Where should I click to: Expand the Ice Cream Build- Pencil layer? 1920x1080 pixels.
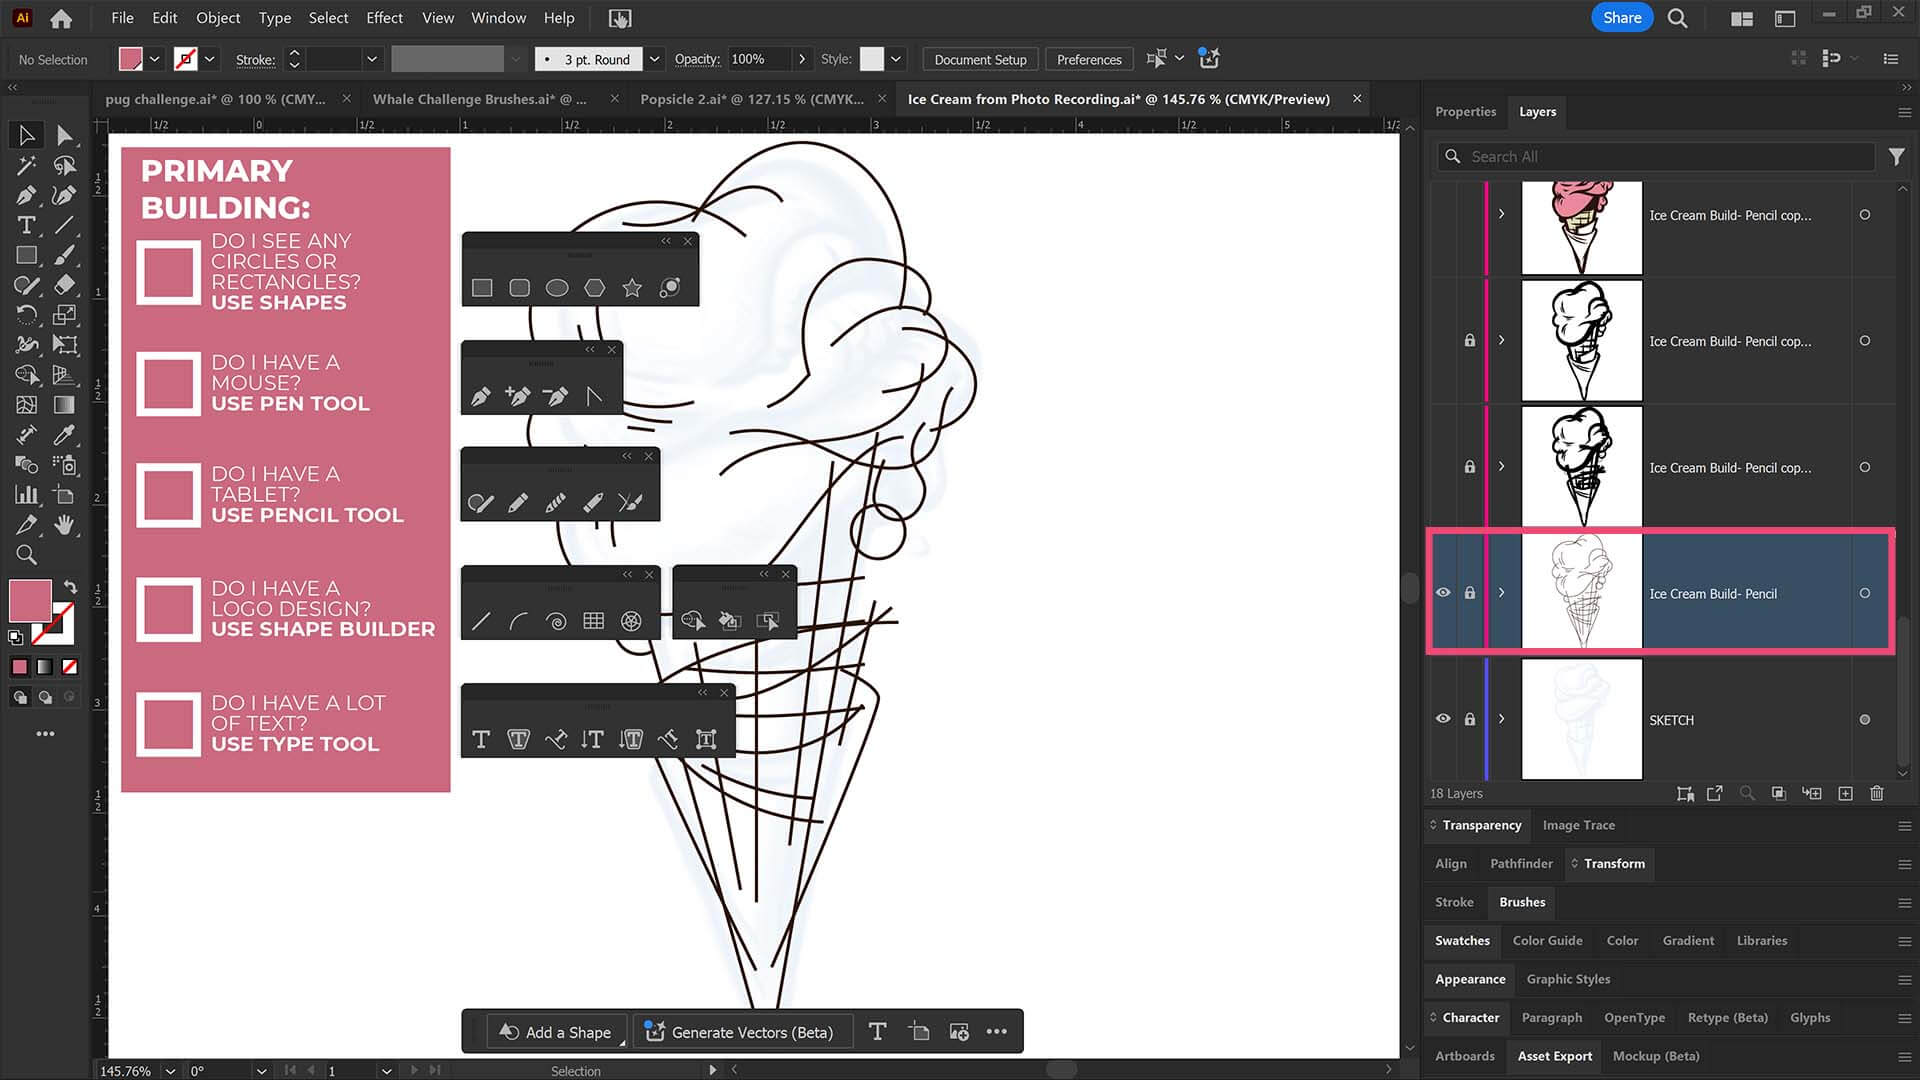click(1501, 593)
